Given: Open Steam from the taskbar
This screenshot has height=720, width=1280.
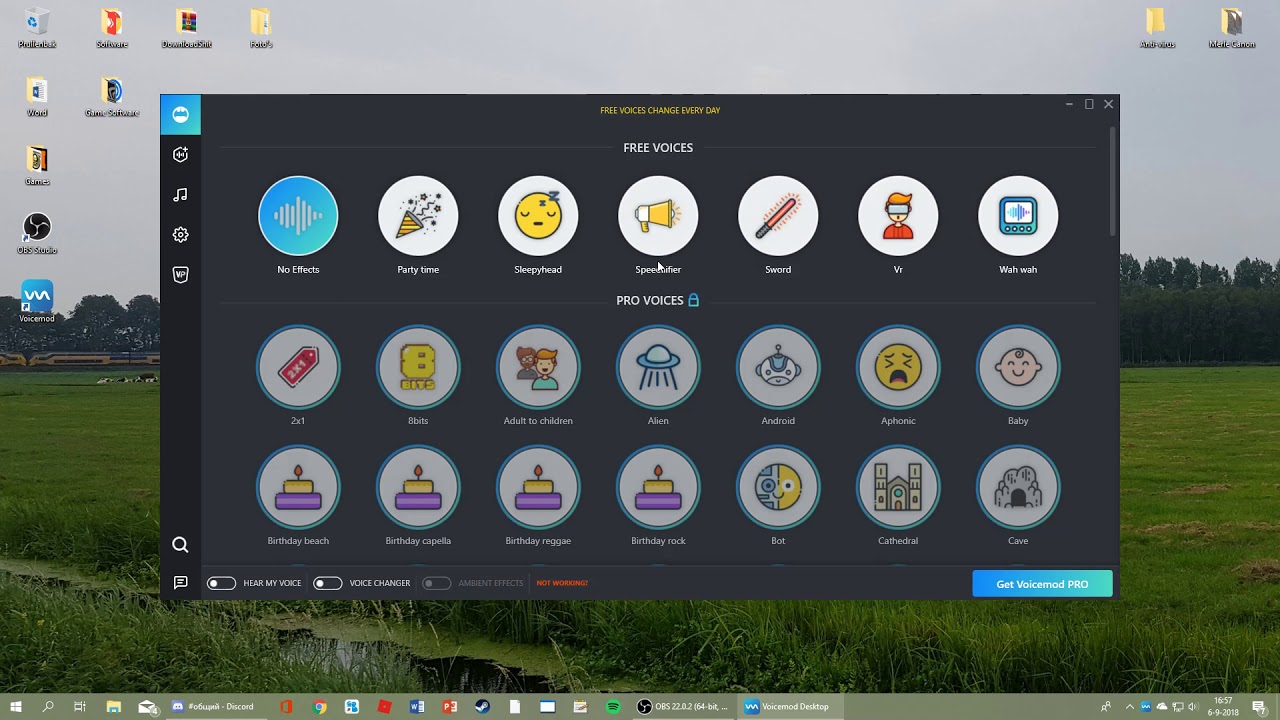Looking at the screenshot, I should [x=482, y=707].
